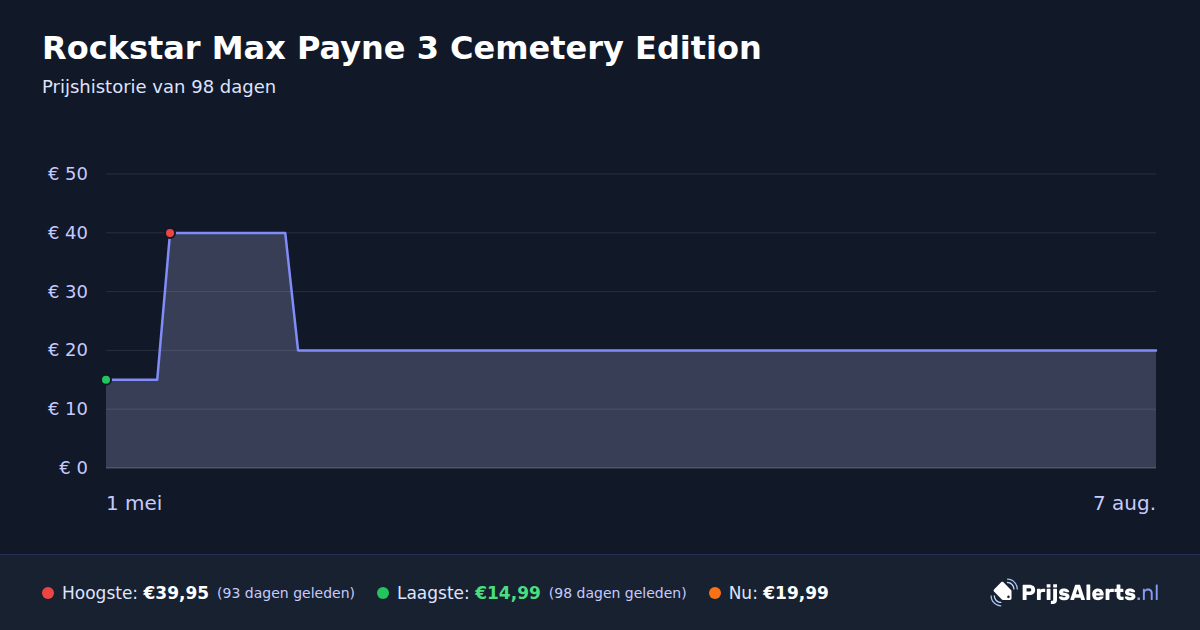Click the € 10 axis label
Screen dimensions: 1200x630
(68, 409)
